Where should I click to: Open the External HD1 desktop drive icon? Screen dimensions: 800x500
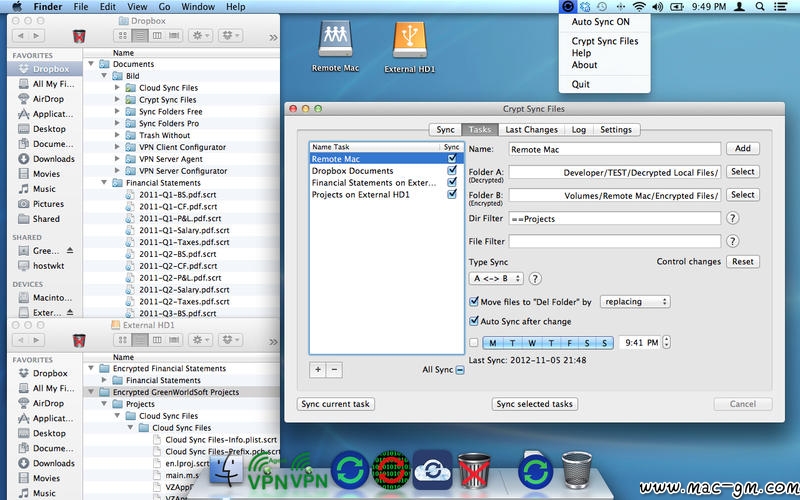click(x=410, y=40)
